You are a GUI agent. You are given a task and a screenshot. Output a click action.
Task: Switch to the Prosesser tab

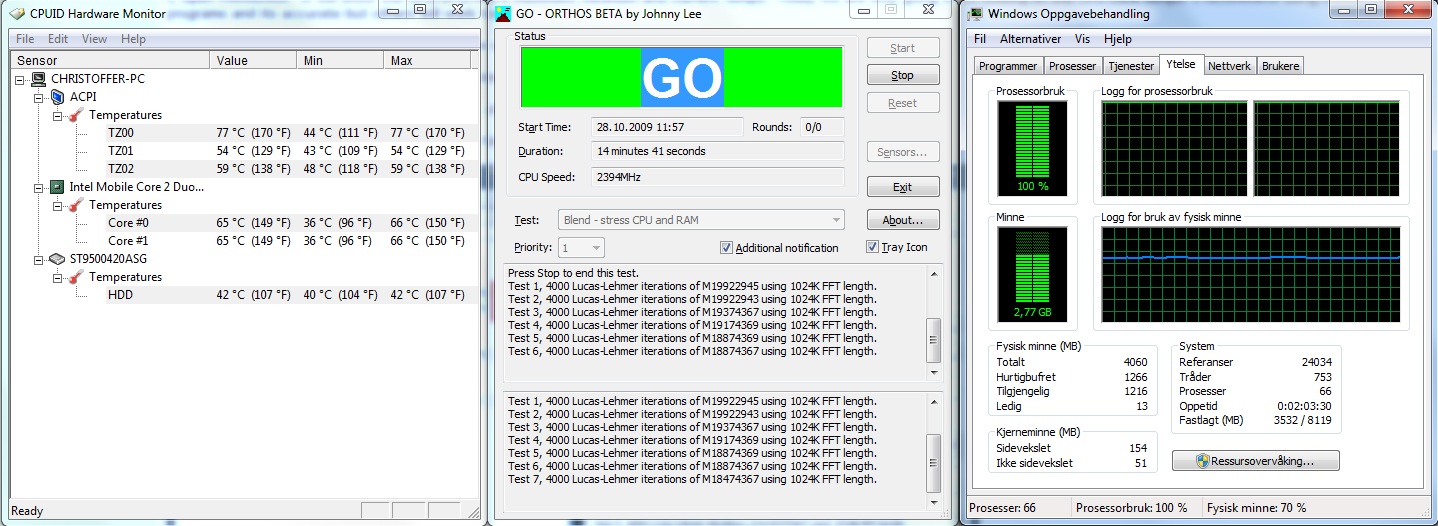[x=1072, y=66]
